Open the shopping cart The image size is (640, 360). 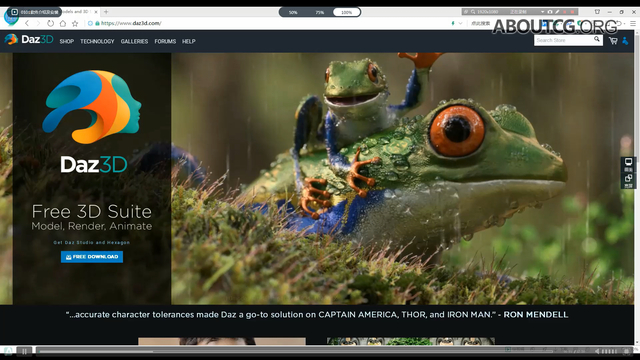[x=613, y=40]
